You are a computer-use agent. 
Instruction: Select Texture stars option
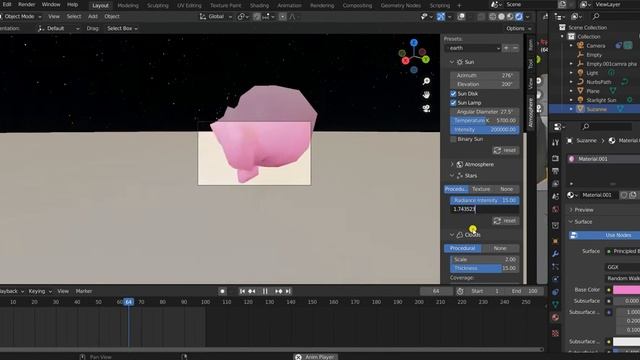481,189
